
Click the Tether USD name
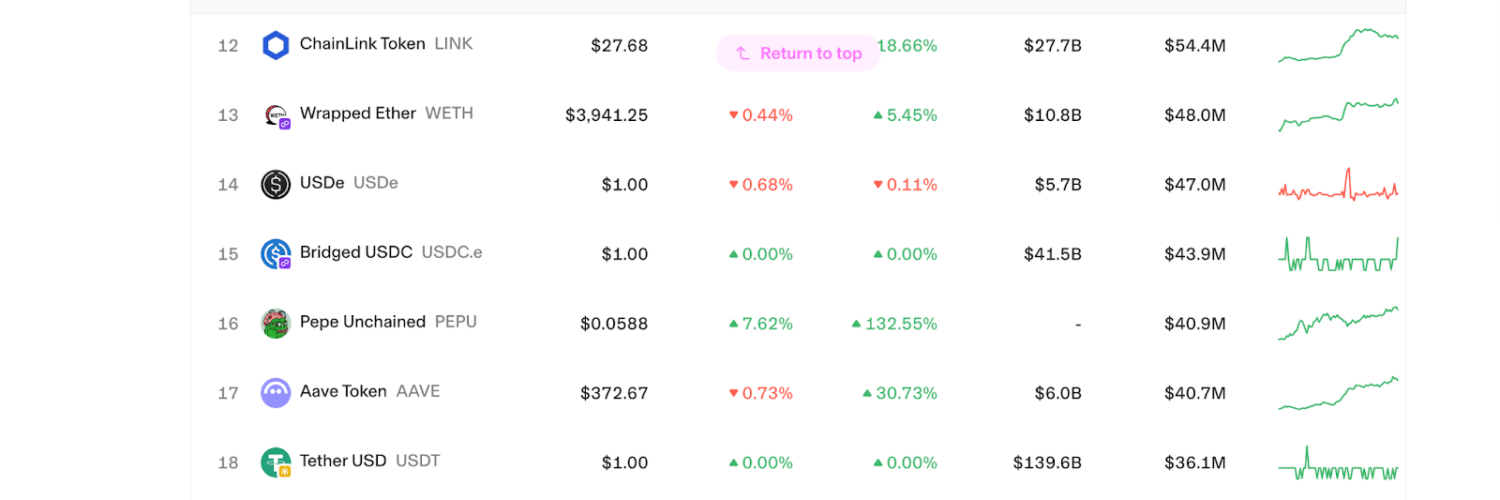coord(343,461)
